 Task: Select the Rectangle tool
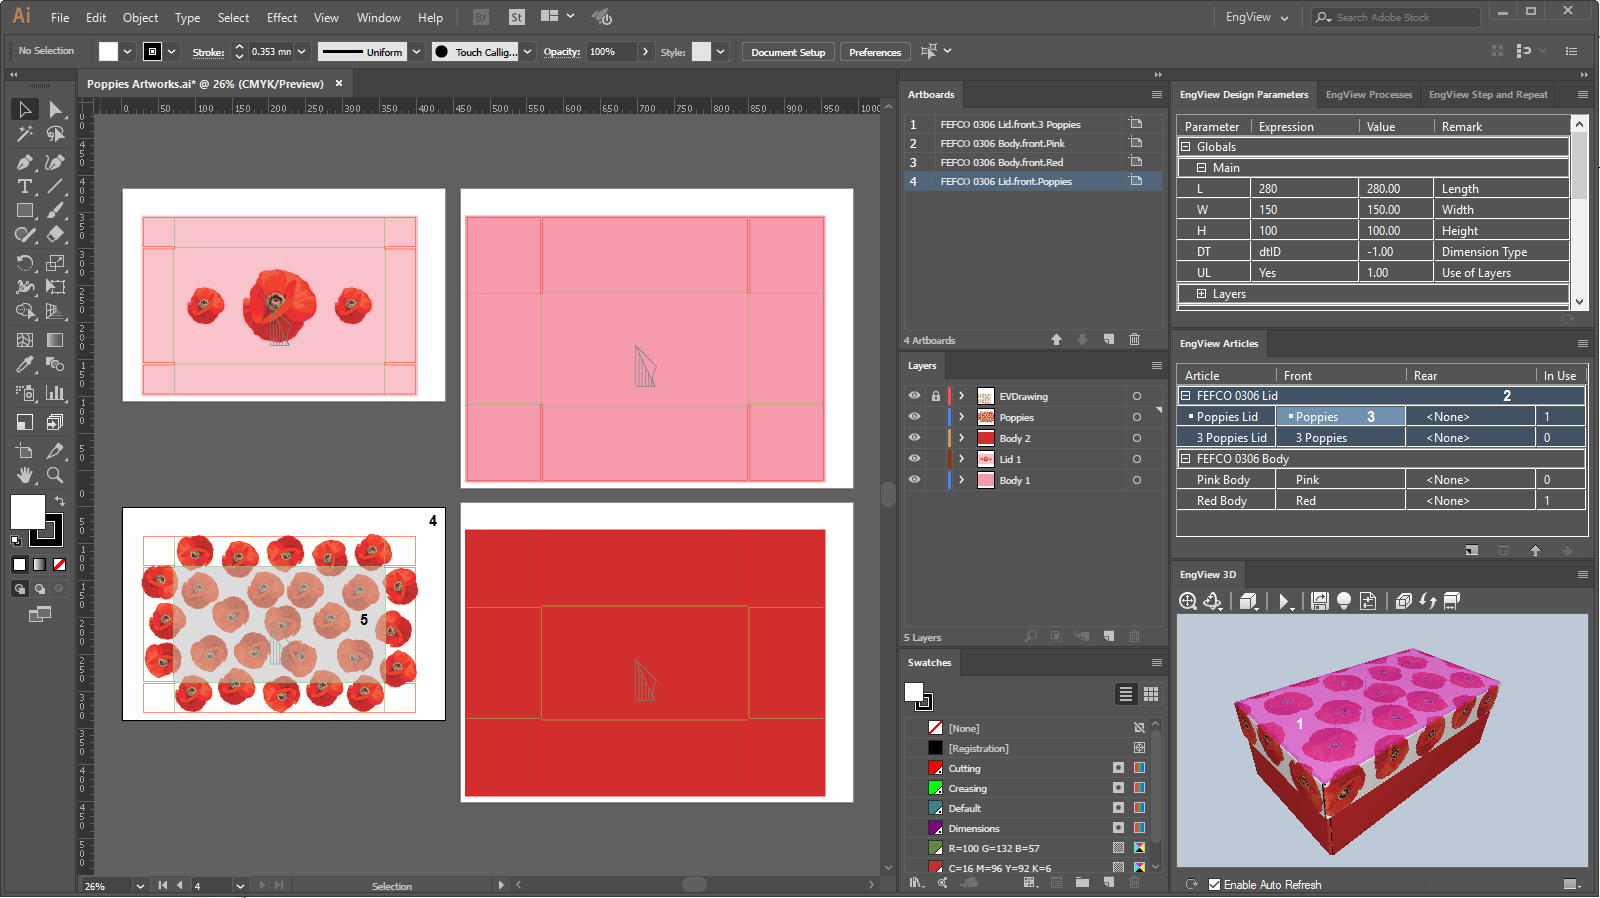click(x=25, y=211)
